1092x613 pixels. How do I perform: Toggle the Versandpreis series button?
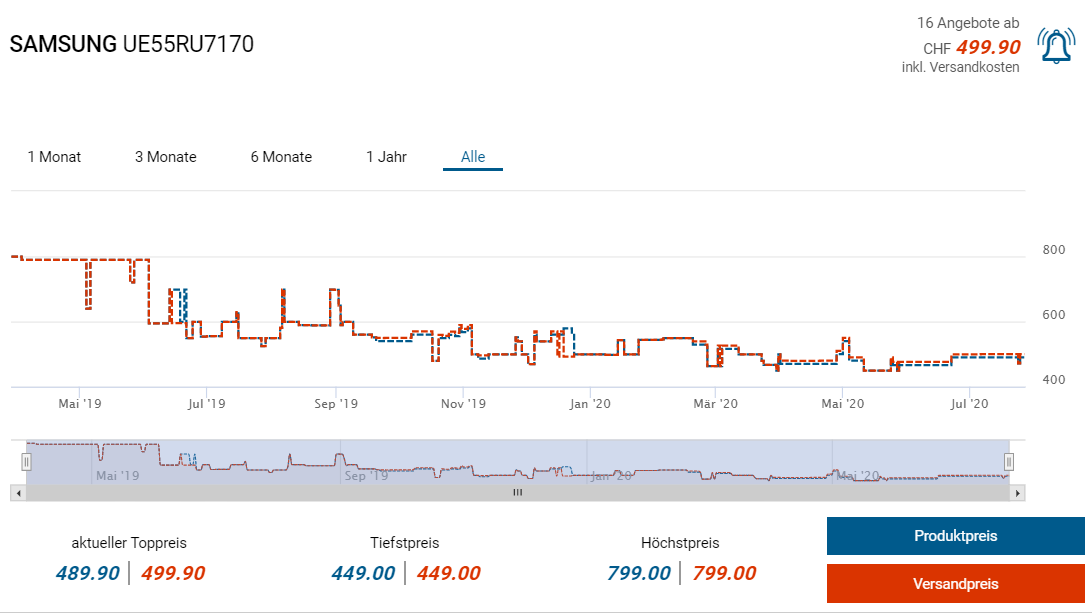(x=955, y=584)
